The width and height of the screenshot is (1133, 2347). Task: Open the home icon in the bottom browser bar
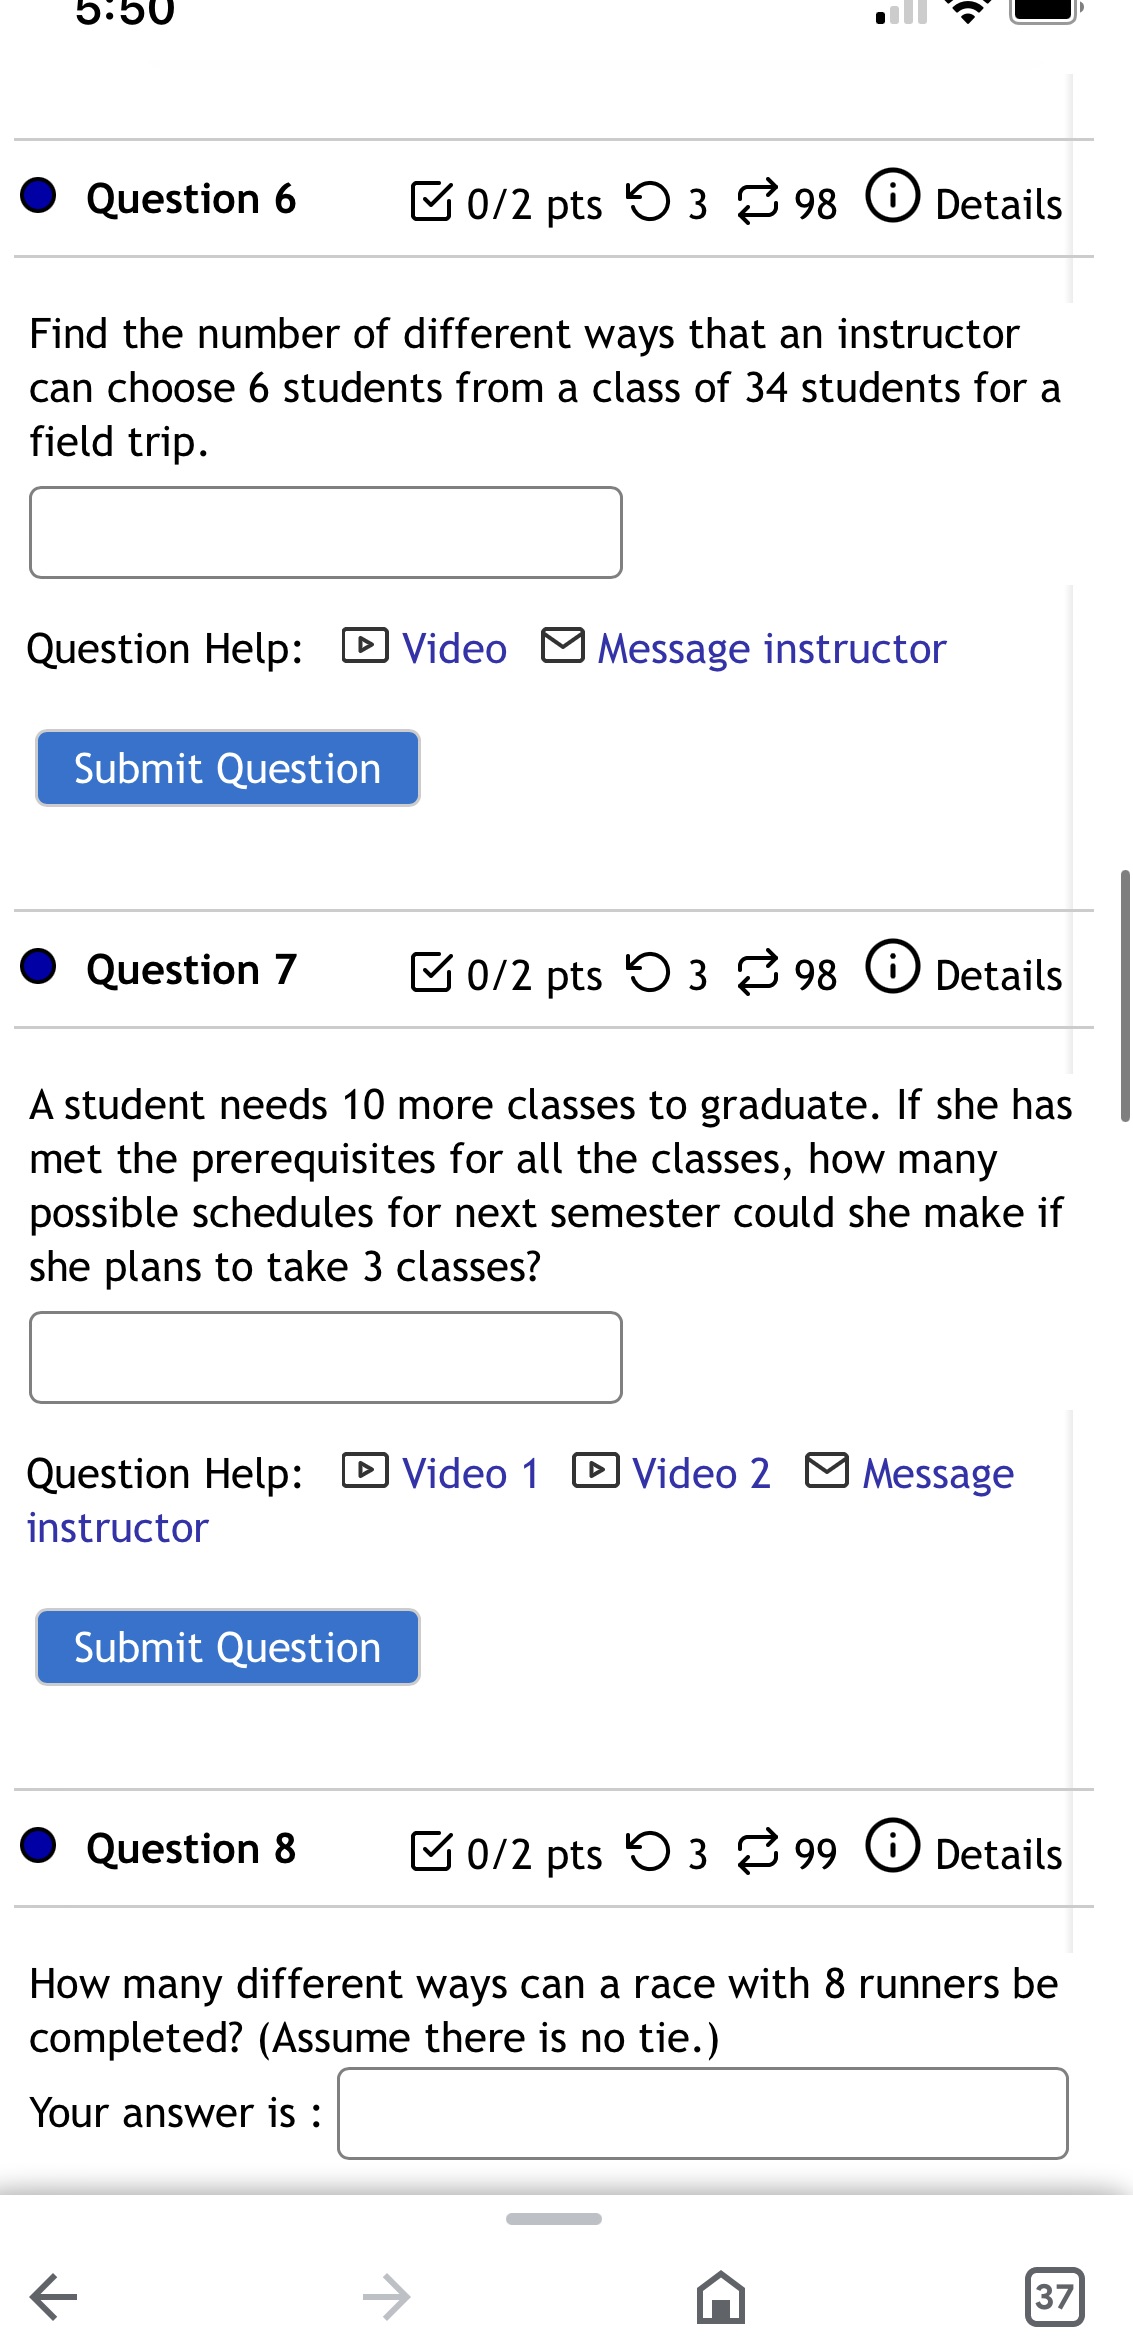(722, 2295)
